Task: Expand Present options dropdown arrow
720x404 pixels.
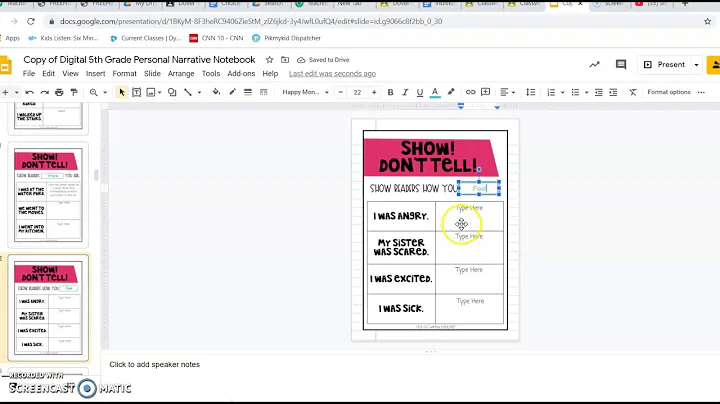Action: 697,65
